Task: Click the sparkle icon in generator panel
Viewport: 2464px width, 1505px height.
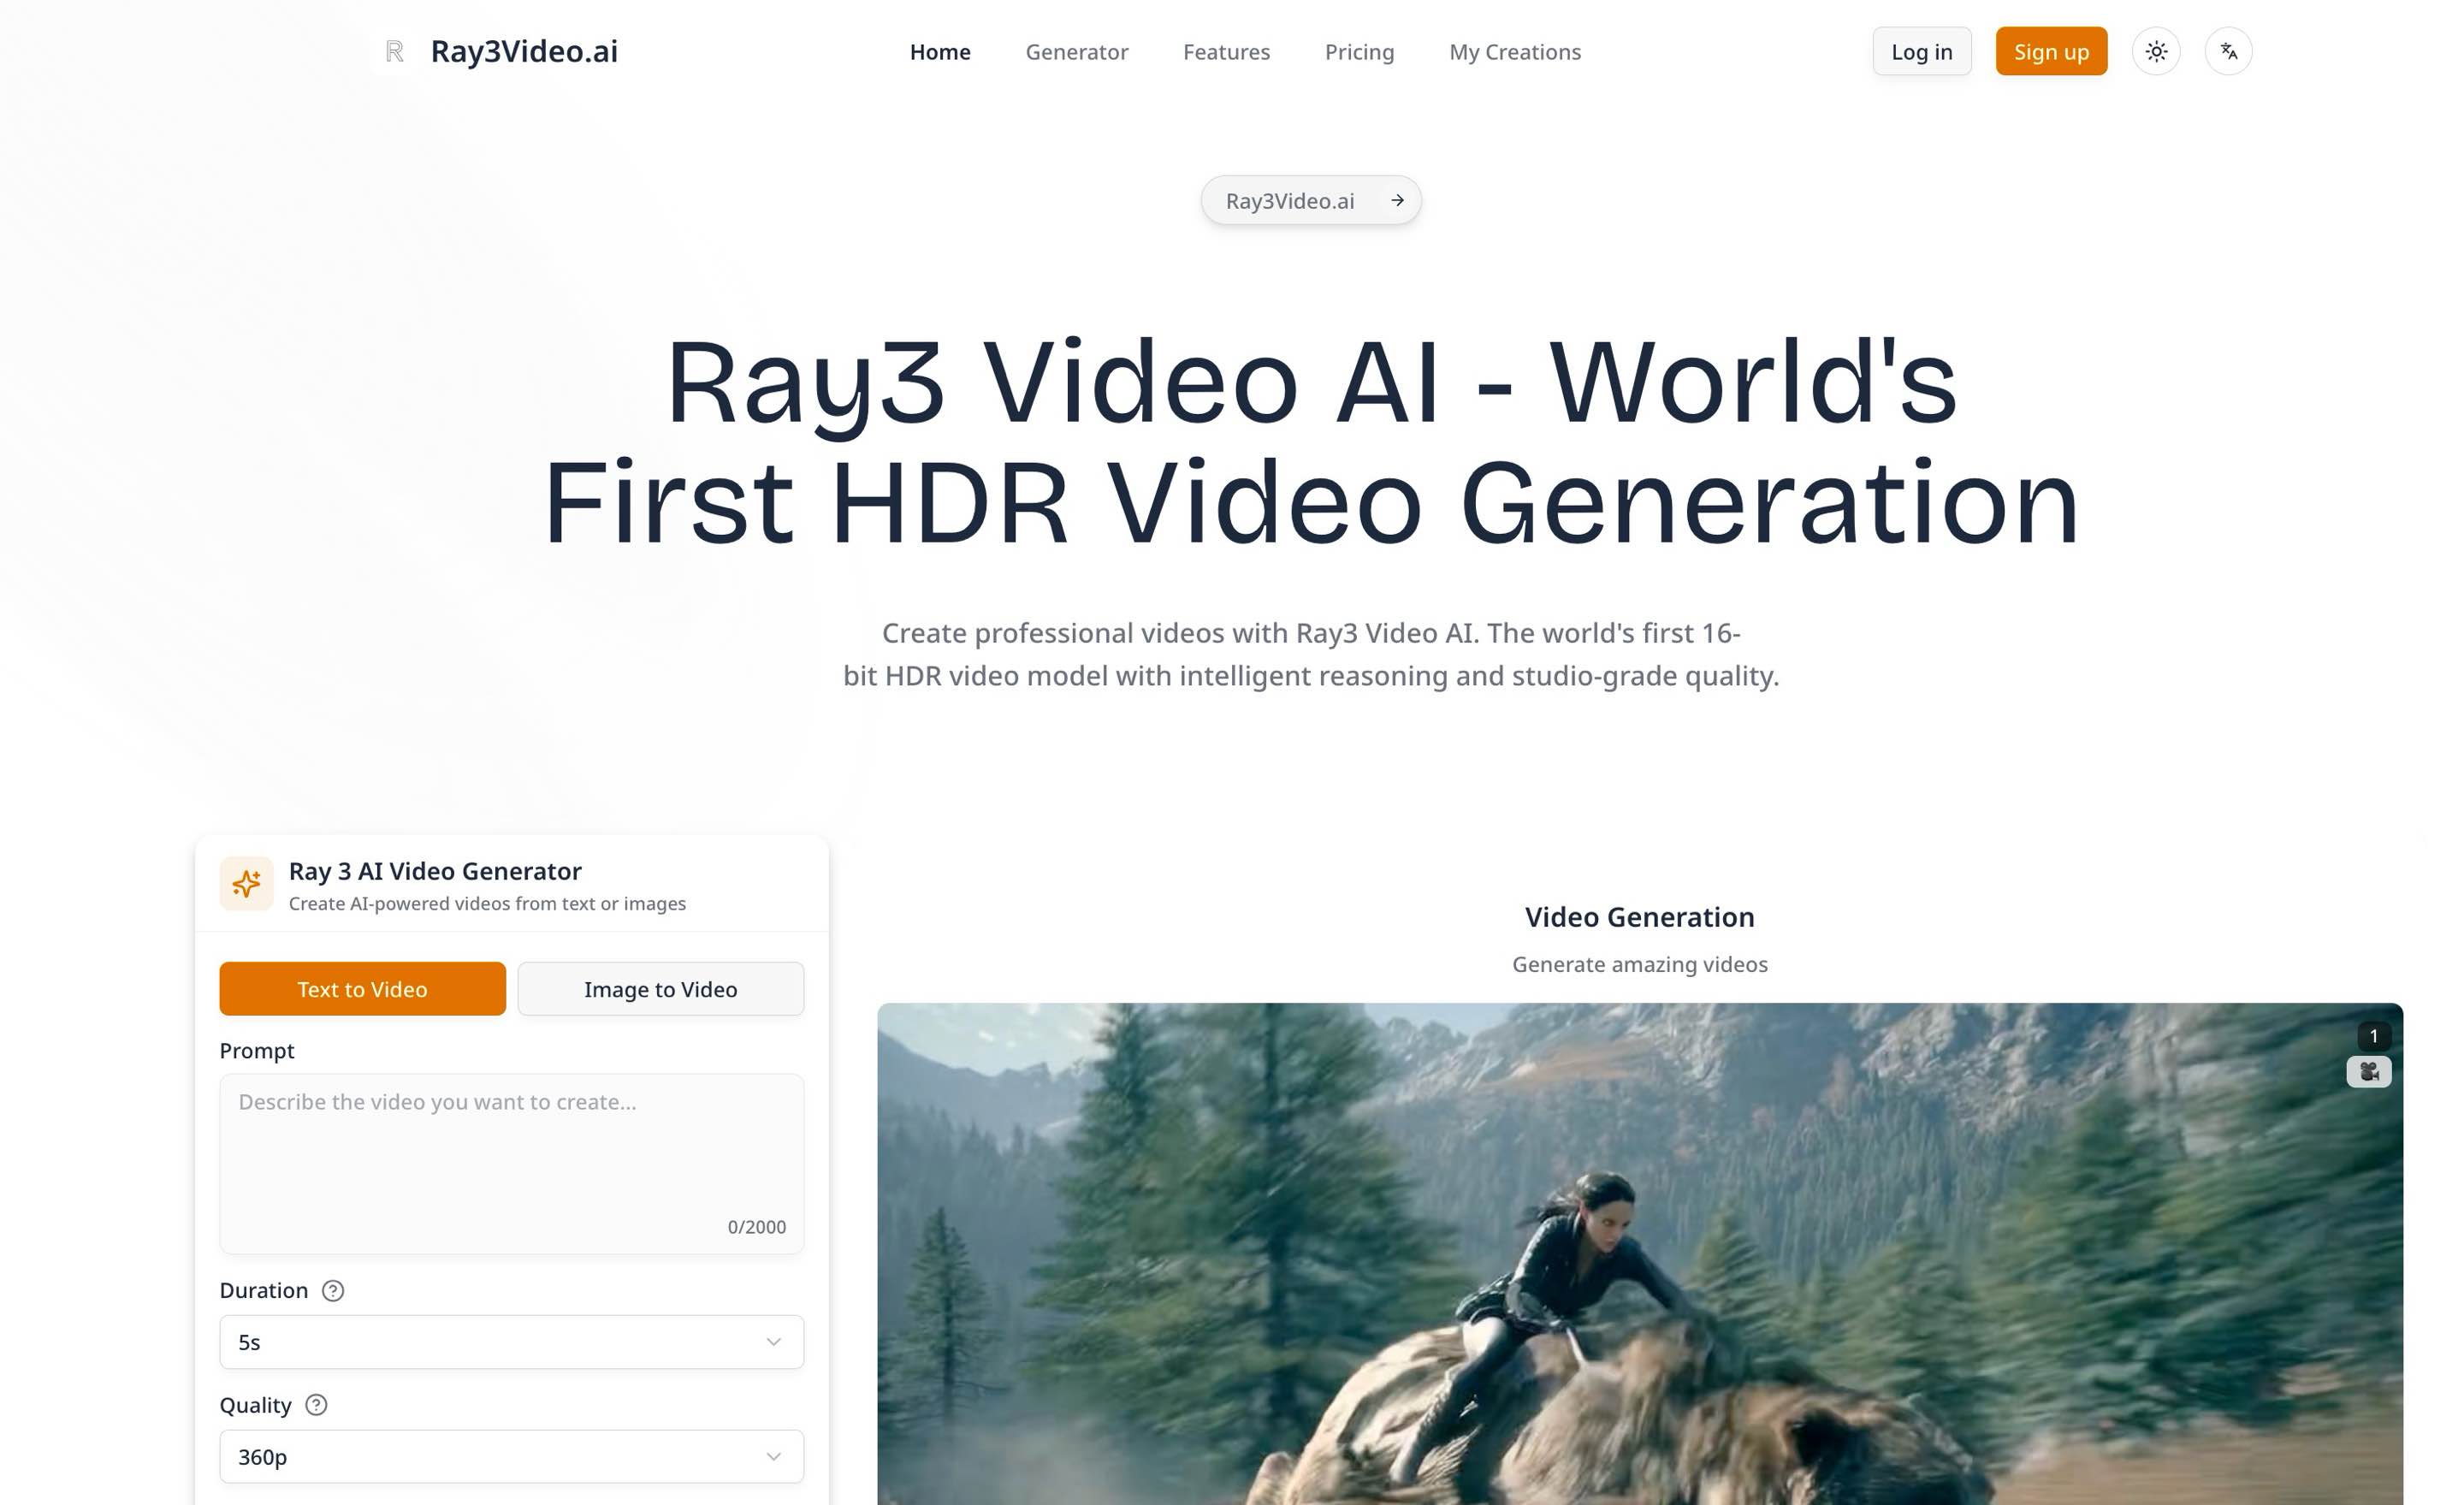Action: (246, 884)
